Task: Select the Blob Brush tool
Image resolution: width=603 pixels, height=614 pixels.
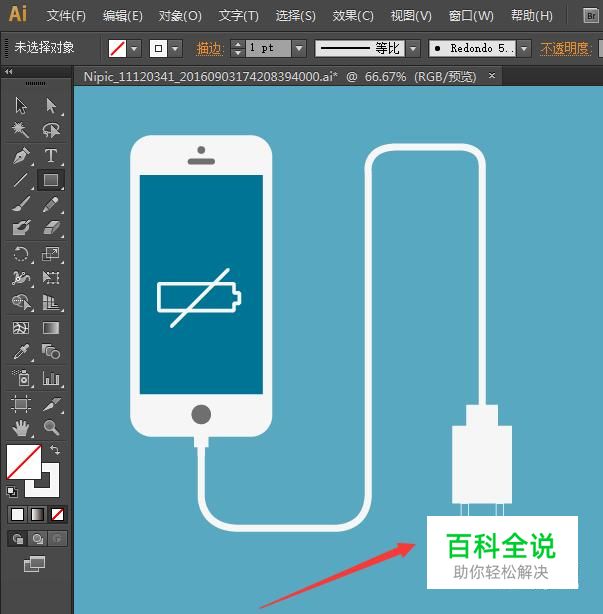Action: pos(21,228)
